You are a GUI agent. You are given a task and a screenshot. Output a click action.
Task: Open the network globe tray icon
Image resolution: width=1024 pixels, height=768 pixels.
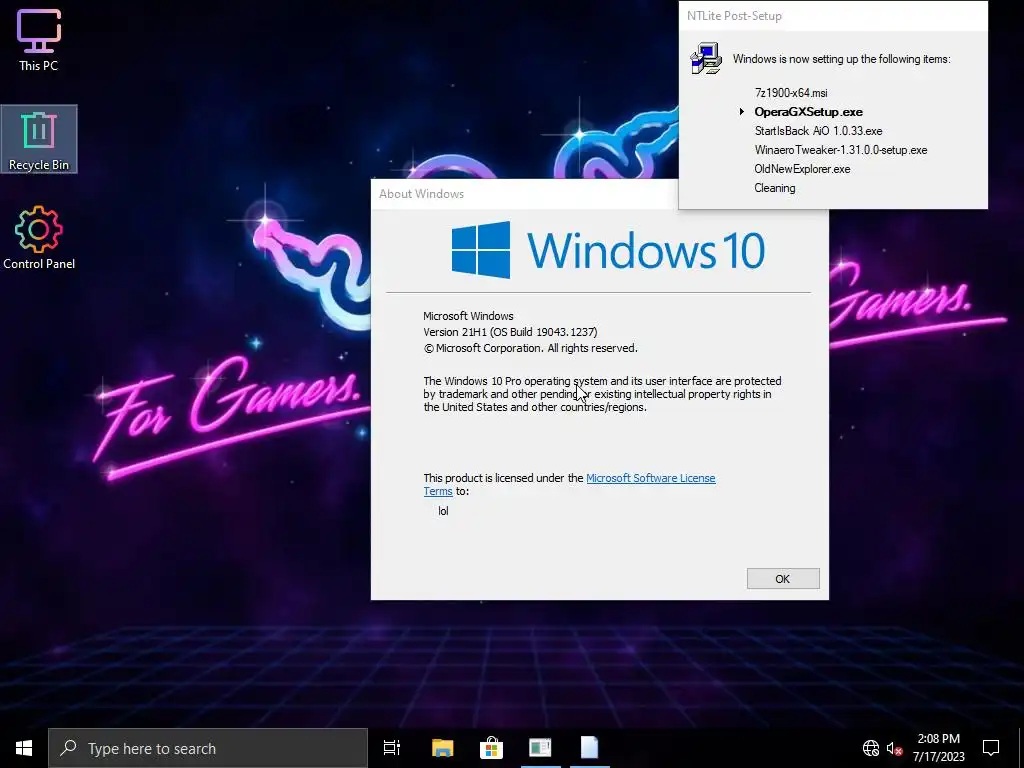871,748
